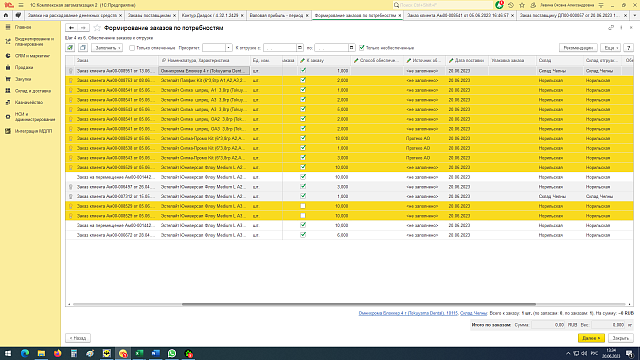
Task: Uncheck К заказу for order Ав08-088572 row
Action: click(303, 235)
